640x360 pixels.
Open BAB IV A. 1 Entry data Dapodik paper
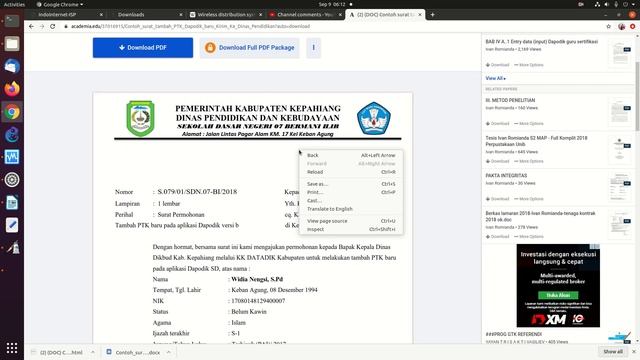pos(542,42)
